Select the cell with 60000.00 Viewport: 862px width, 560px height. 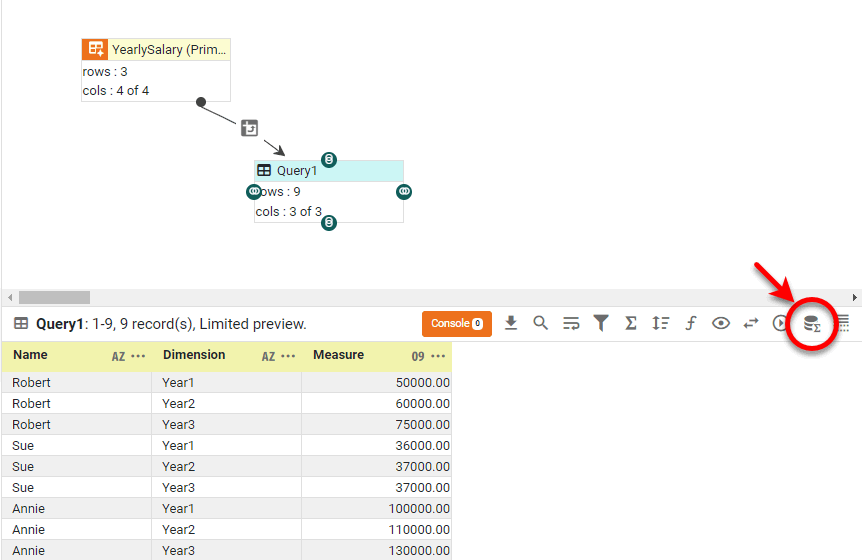pos(377,403)
